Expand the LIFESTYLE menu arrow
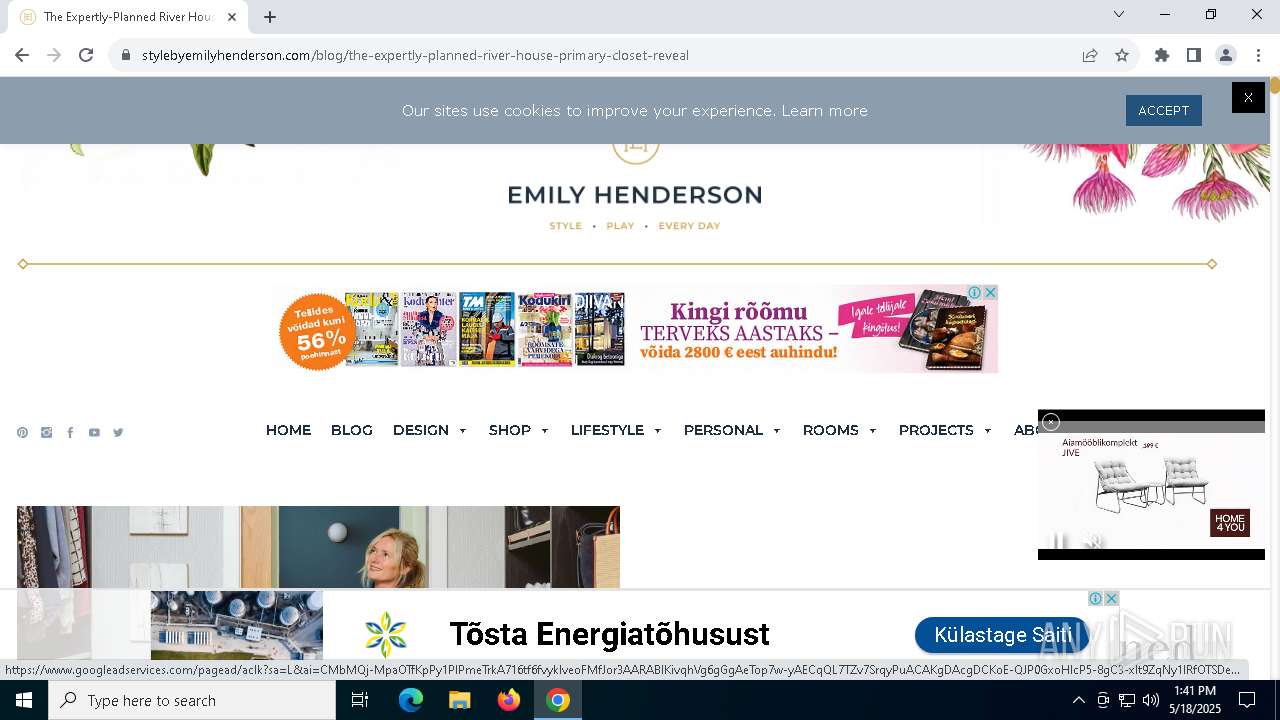The image size is (1280, 720). click(x=657, y=431)
